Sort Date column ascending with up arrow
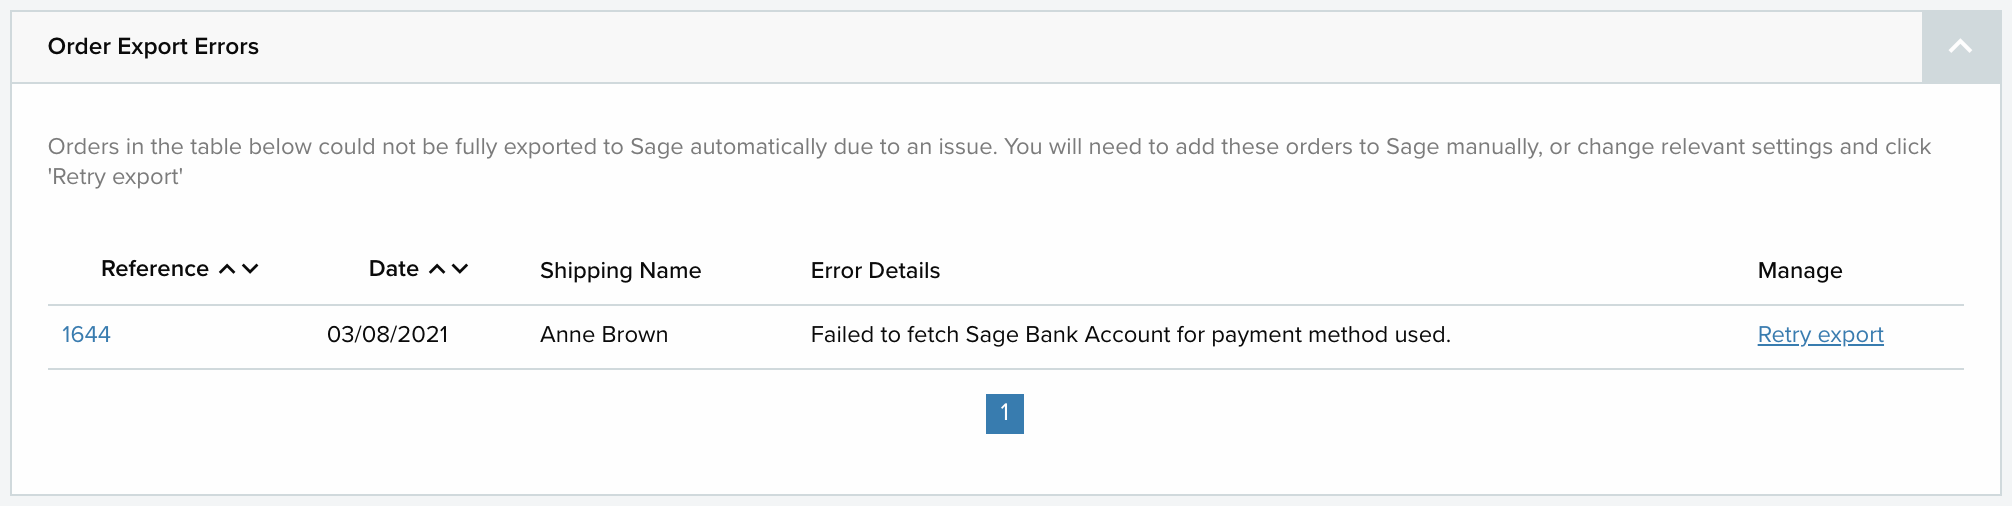Image resolution: width=2012 pixels, height=506 pixels. (x=437, y=269)
